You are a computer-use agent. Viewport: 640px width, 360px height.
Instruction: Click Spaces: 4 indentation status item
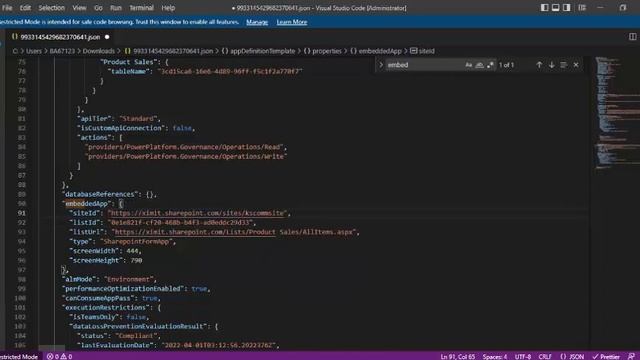click(495, 356)
